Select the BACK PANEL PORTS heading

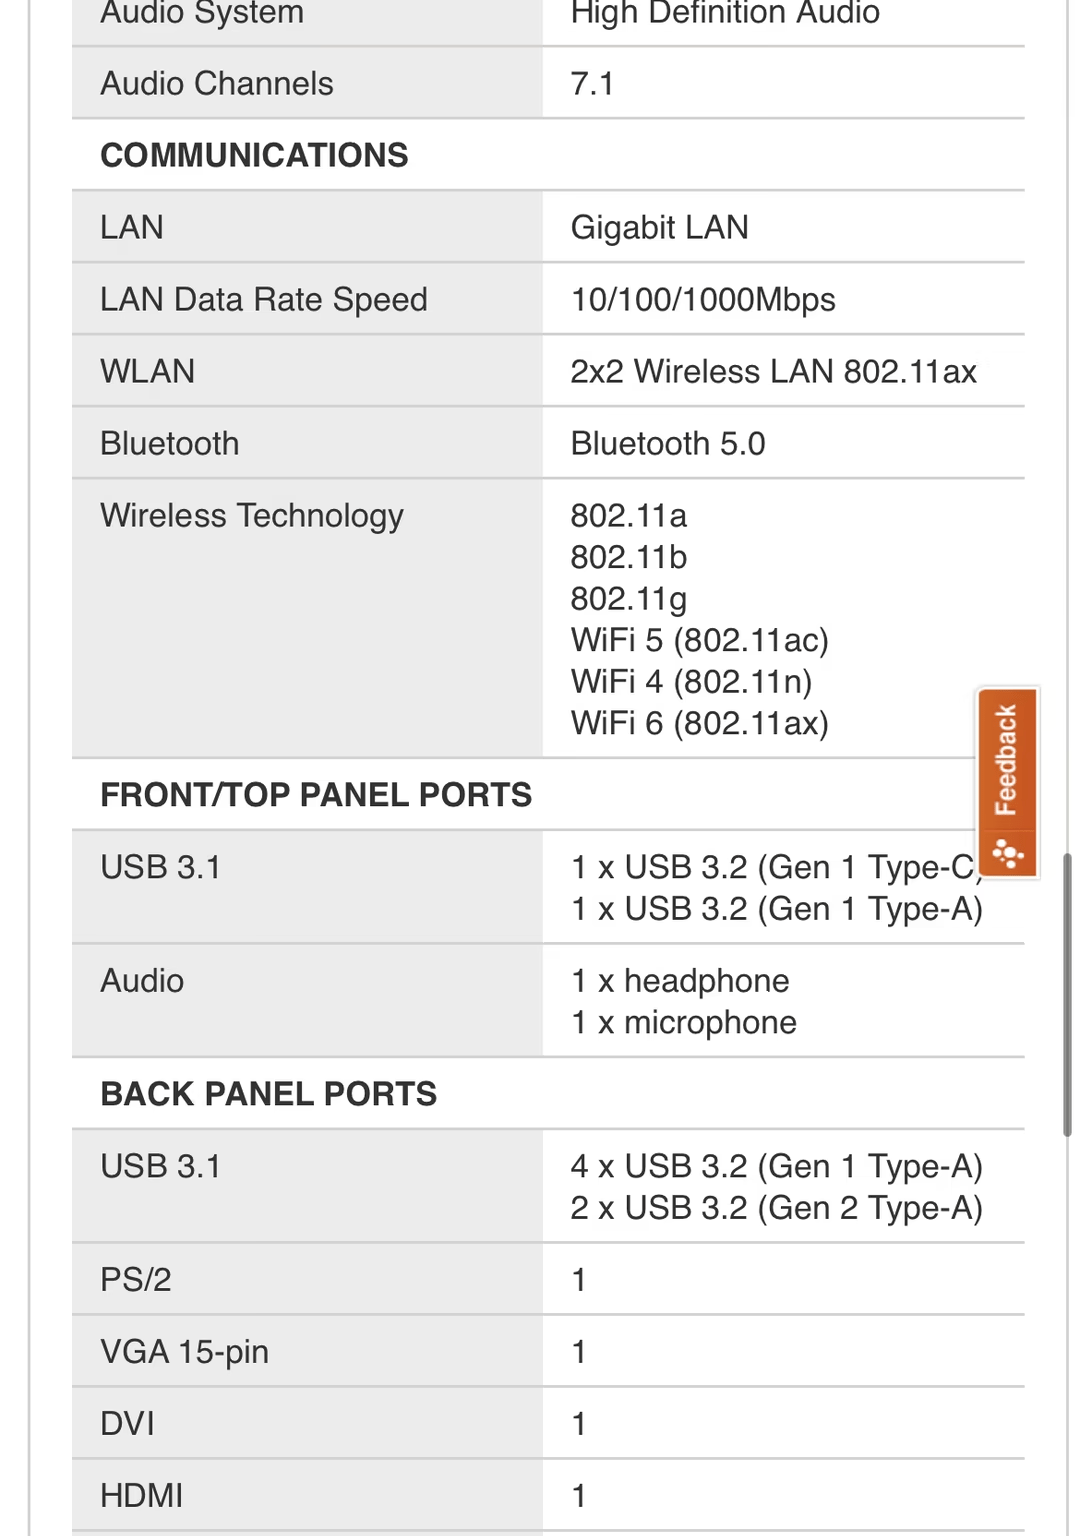coord(268,1094)
